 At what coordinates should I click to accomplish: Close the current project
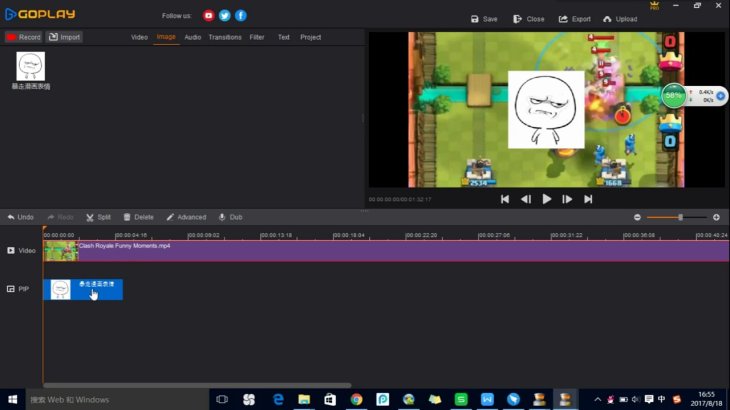coord(528,19)
